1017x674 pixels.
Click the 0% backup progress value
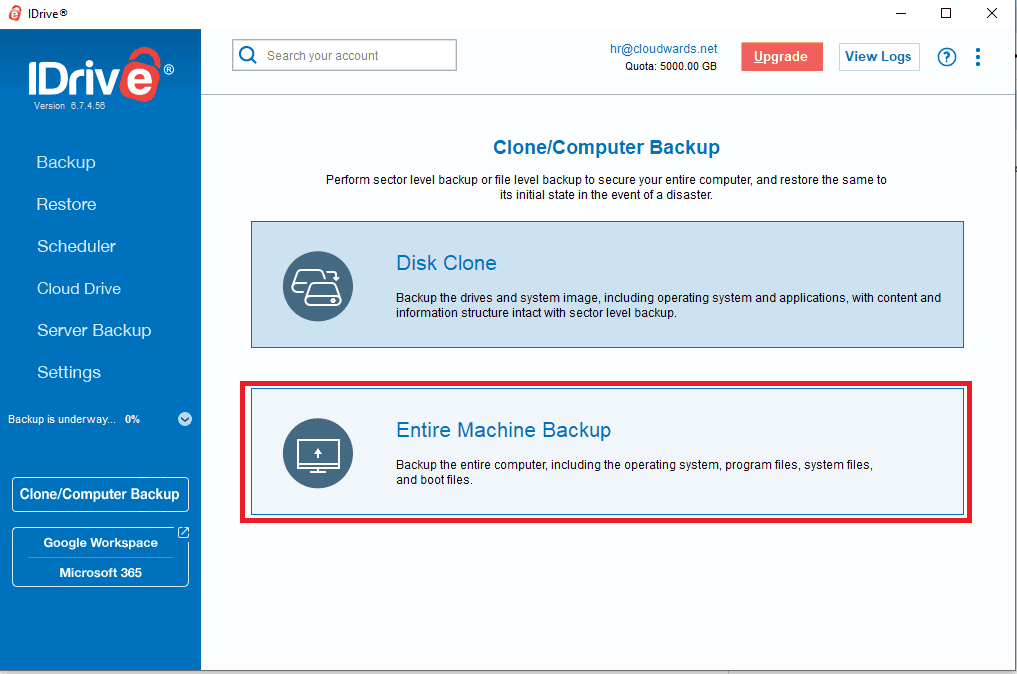132,419
